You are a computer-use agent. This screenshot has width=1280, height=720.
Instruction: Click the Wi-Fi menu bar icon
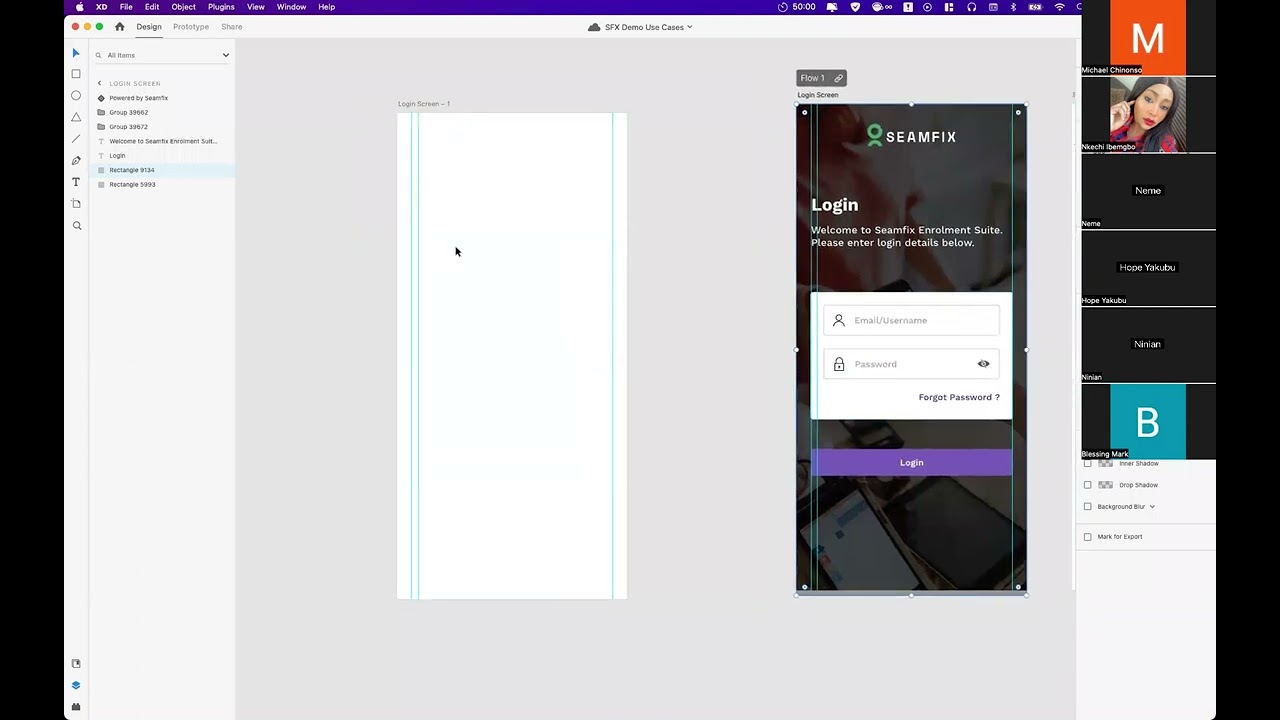click(x=1060, y=7)
